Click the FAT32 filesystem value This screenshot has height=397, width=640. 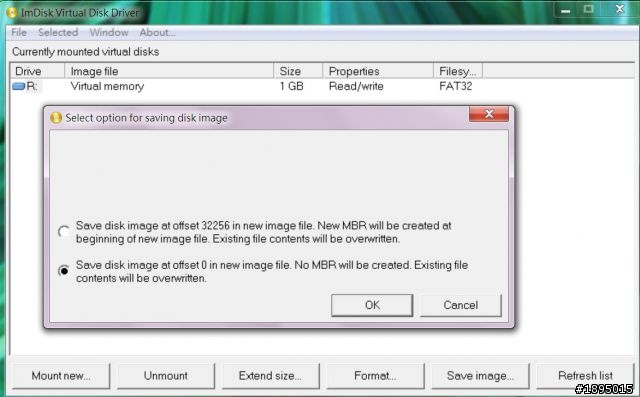[x=456, y=86]
